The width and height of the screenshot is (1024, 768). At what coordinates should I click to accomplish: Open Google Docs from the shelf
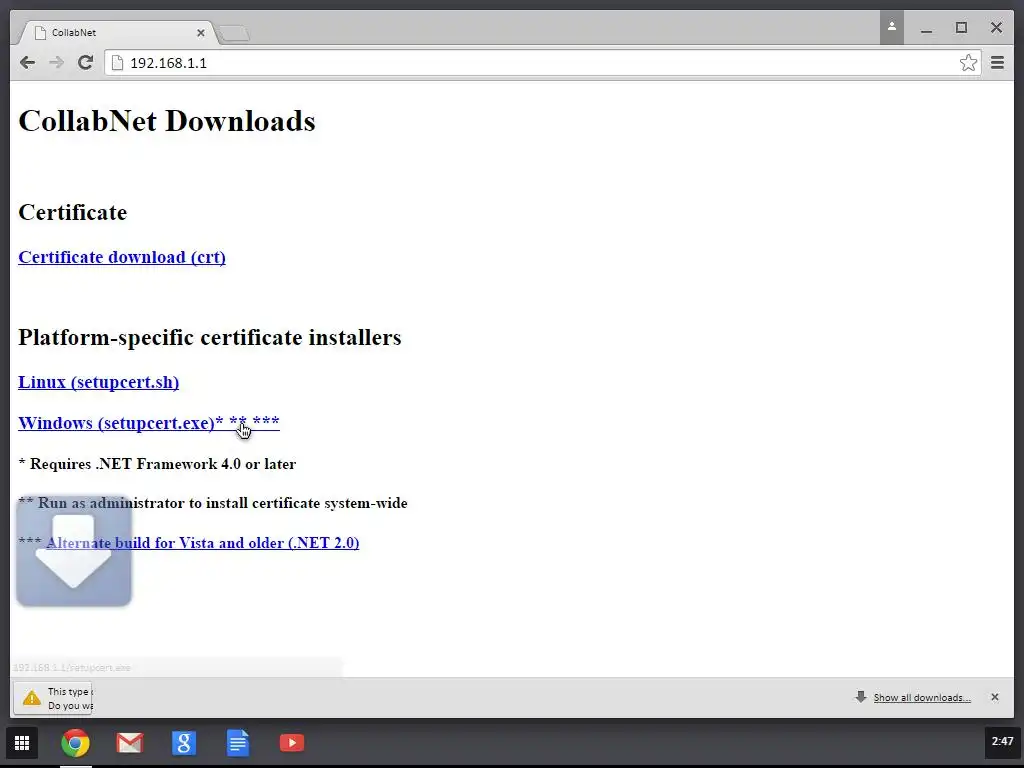238,743
